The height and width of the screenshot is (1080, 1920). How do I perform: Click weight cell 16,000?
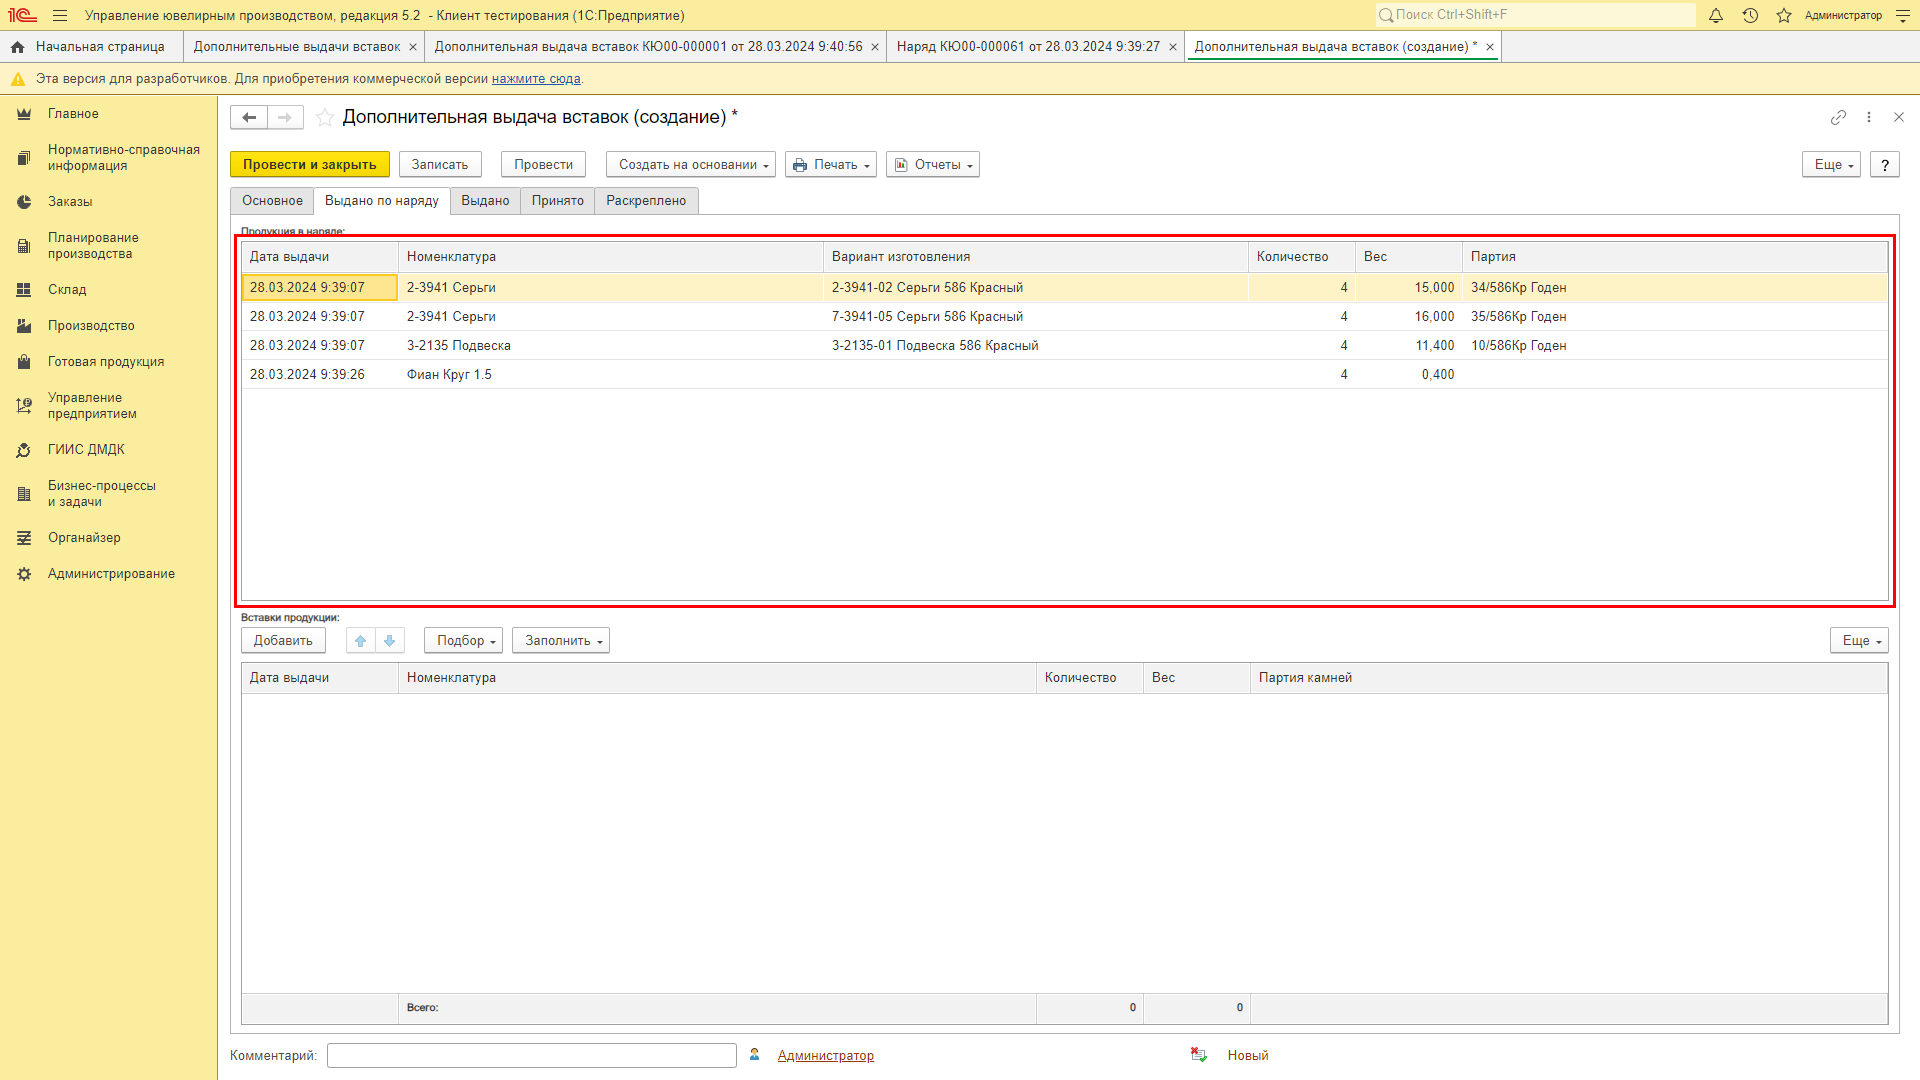click(1409, 317)
